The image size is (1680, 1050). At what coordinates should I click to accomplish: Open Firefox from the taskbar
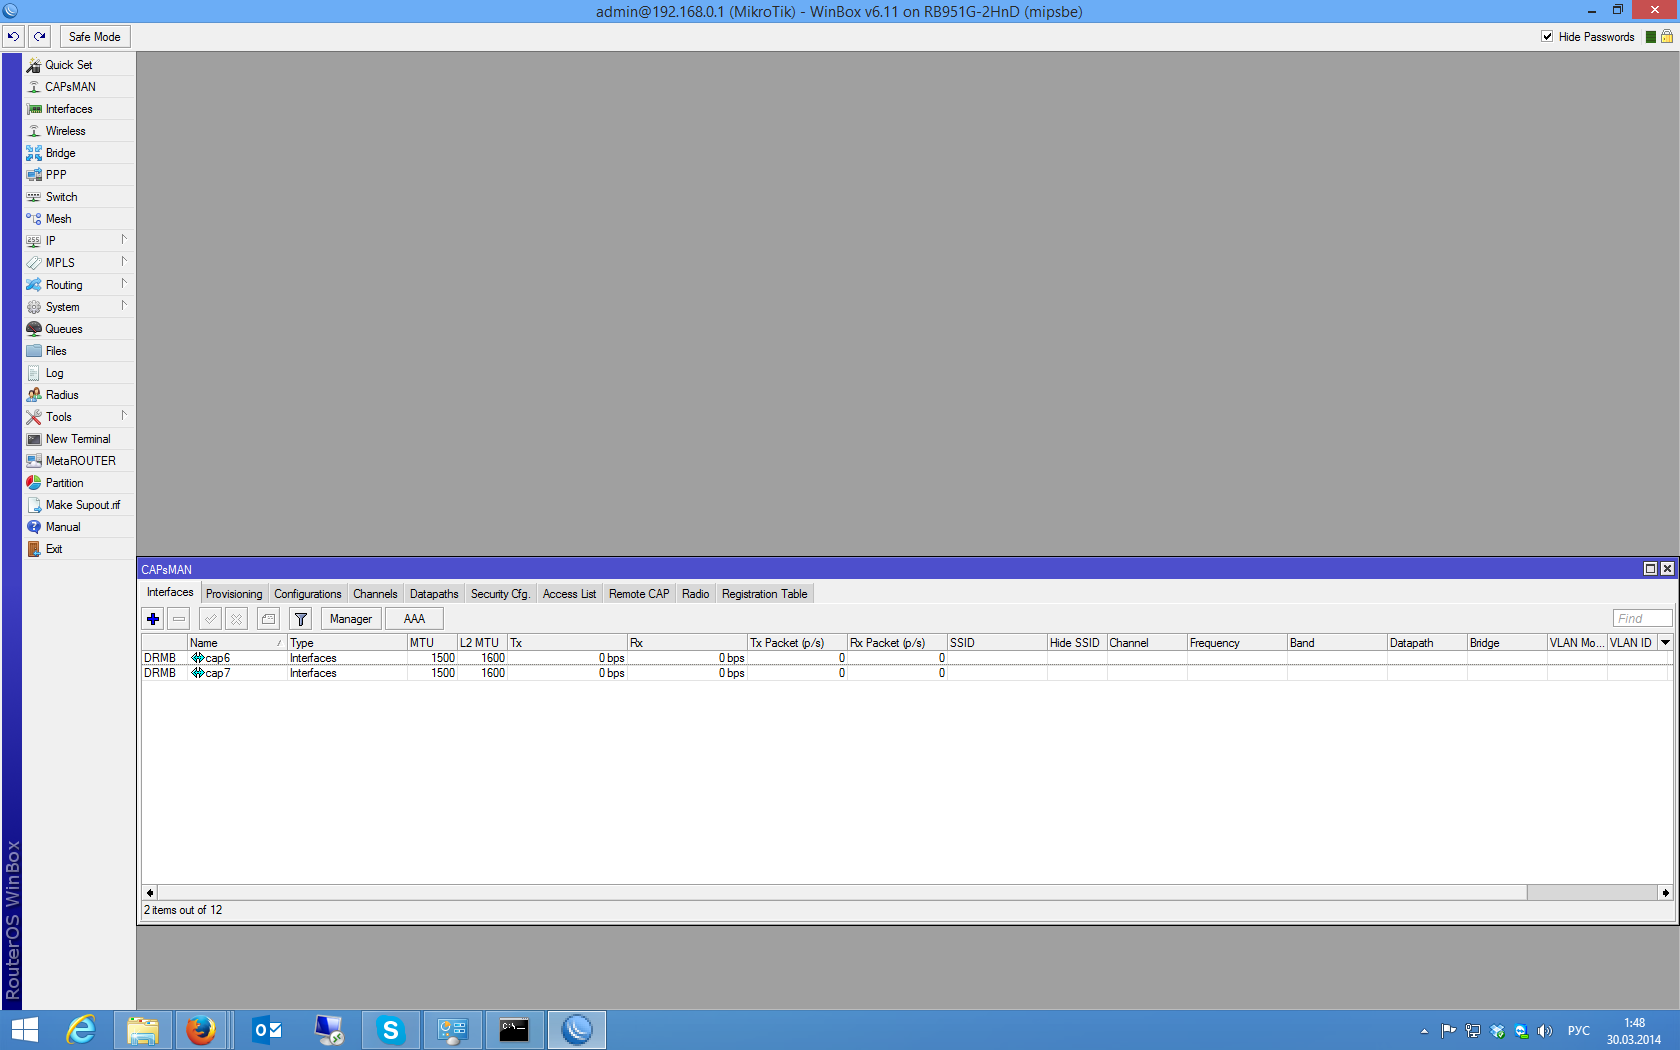pyautogui.click(x=201, y=1030)
